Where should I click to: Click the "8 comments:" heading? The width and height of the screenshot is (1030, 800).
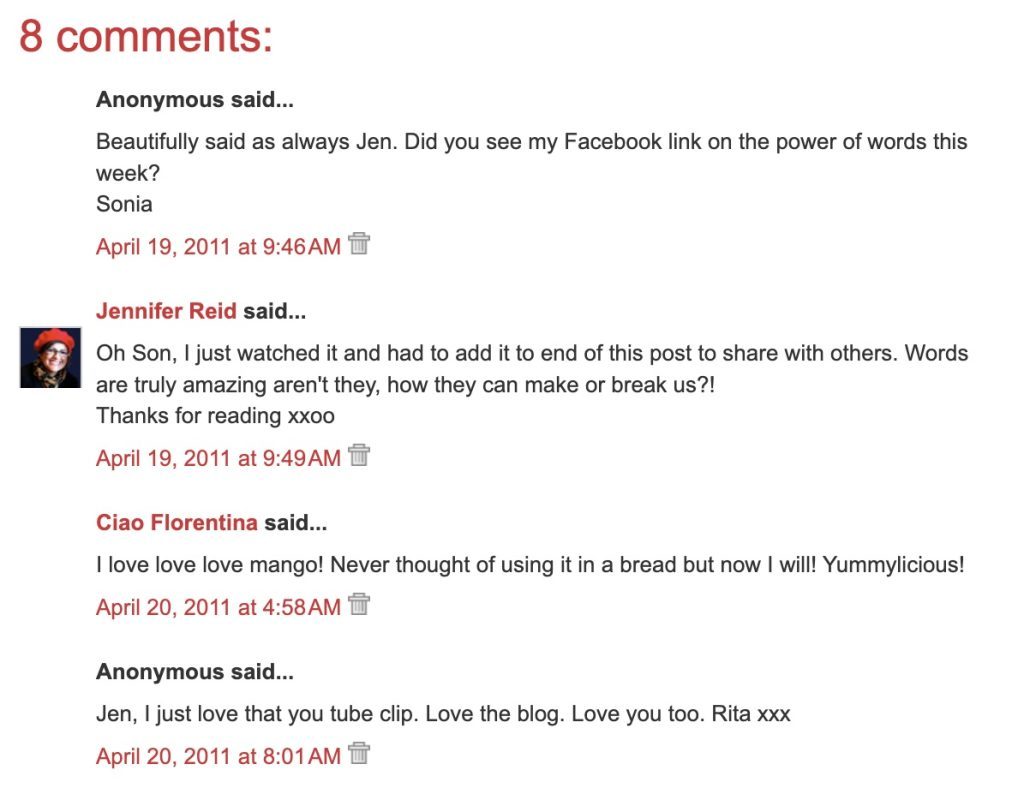pyautogui.click(x=146, y=37)
